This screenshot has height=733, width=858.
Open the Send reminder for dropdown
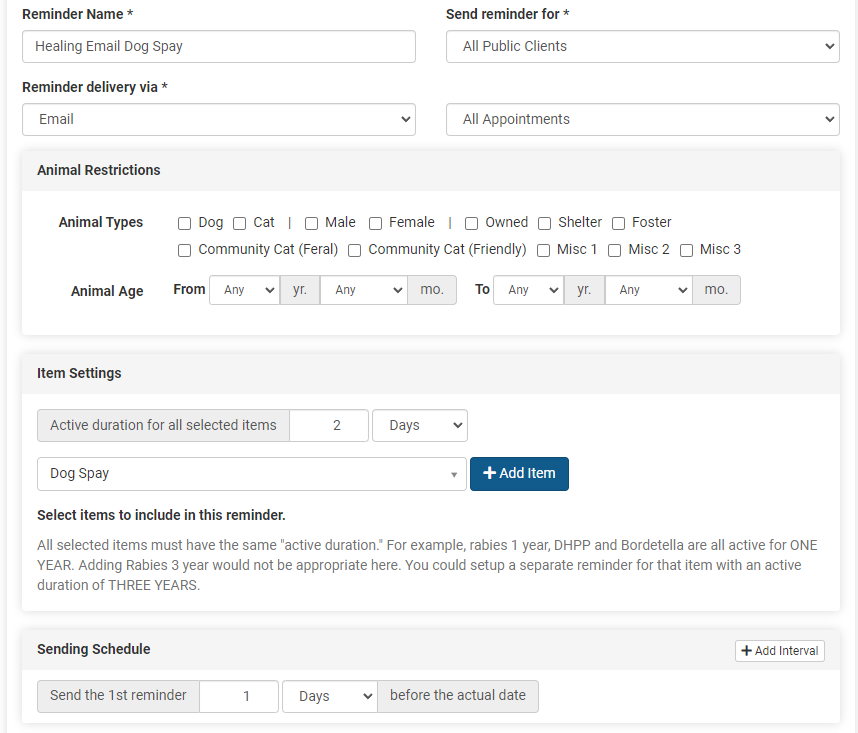[x=642, y=46]
